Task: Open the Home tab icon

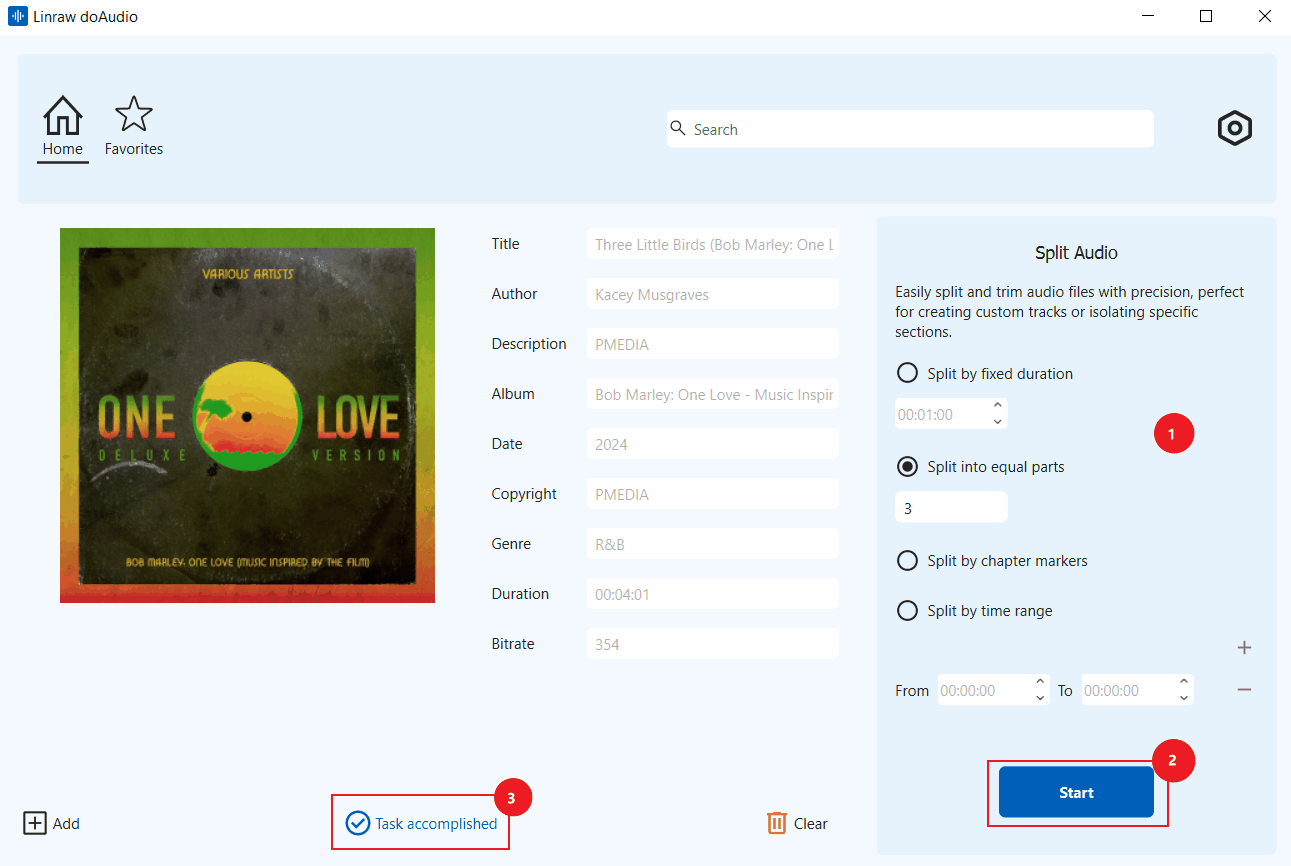Action: pos(62,116)
